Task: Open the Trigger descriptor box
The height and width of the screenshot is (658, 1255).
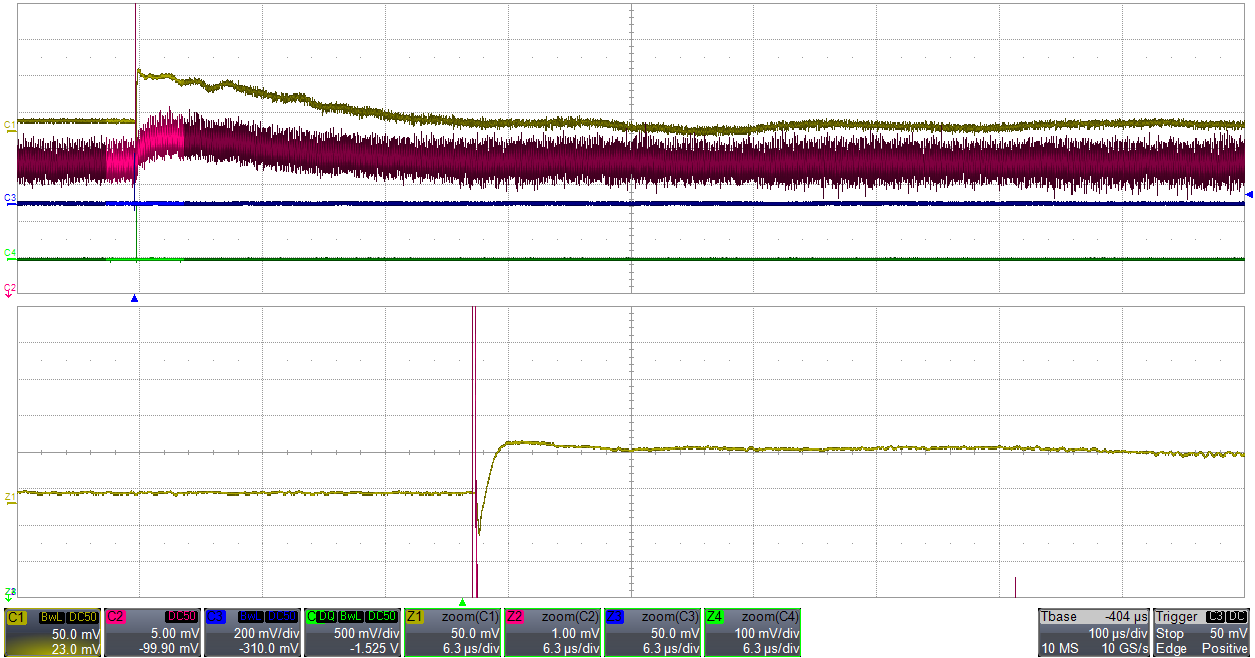Action: coord(1202,632)
